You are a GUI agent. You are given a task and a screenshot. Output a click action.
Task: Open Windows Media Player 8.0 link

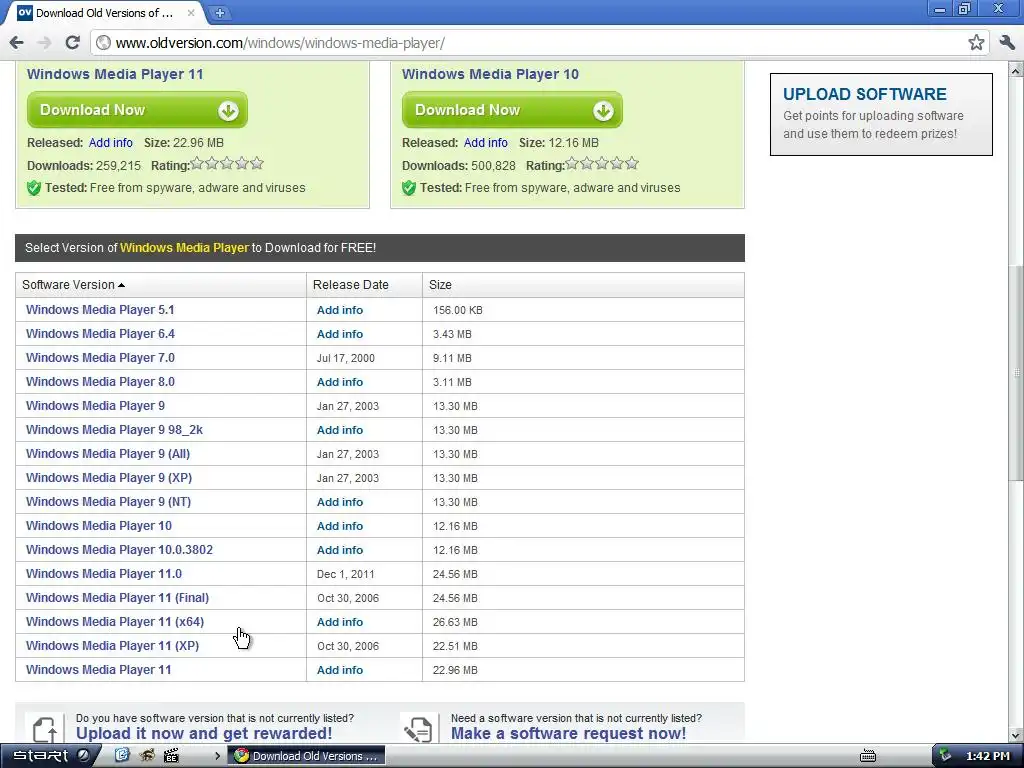(100, 382)
